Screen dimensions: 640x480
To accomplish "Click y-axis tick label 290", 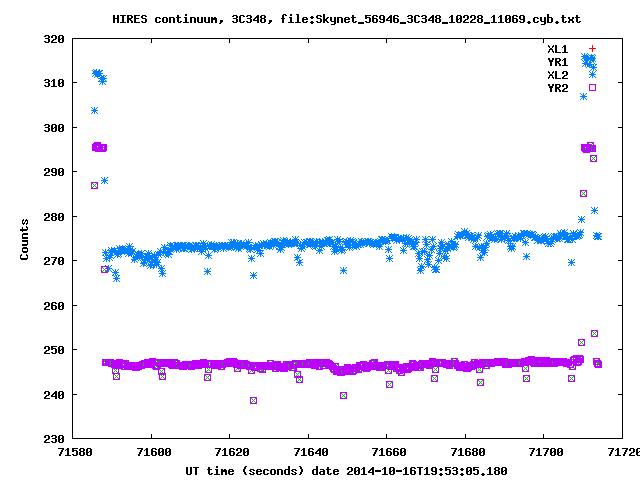I will pos(54,172).
